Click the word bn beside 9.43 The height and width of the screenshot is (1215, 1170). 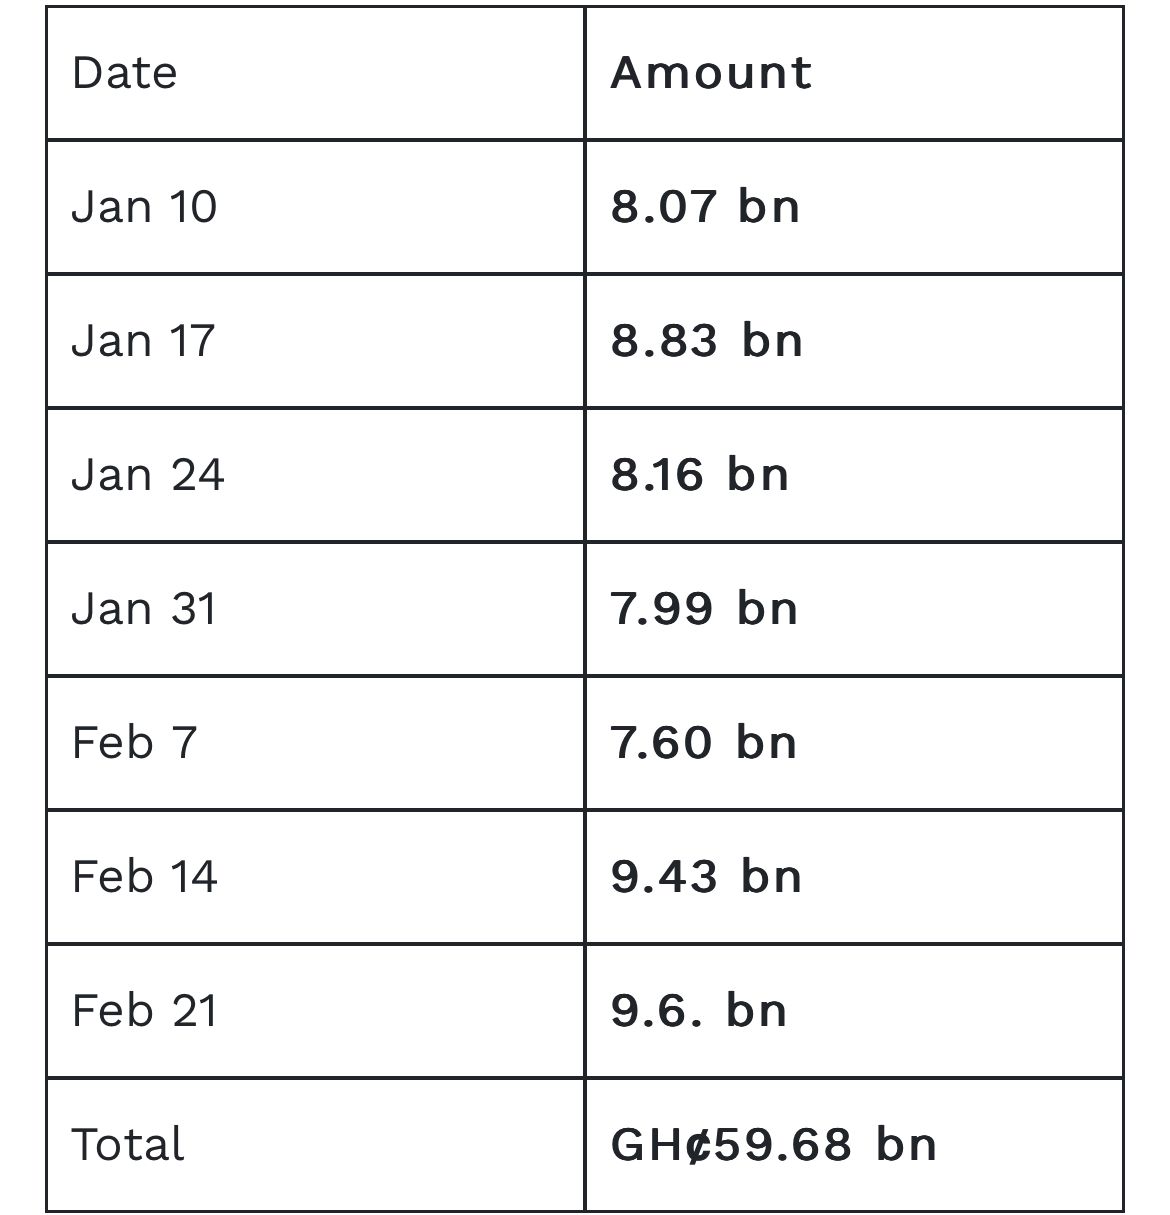771,876
